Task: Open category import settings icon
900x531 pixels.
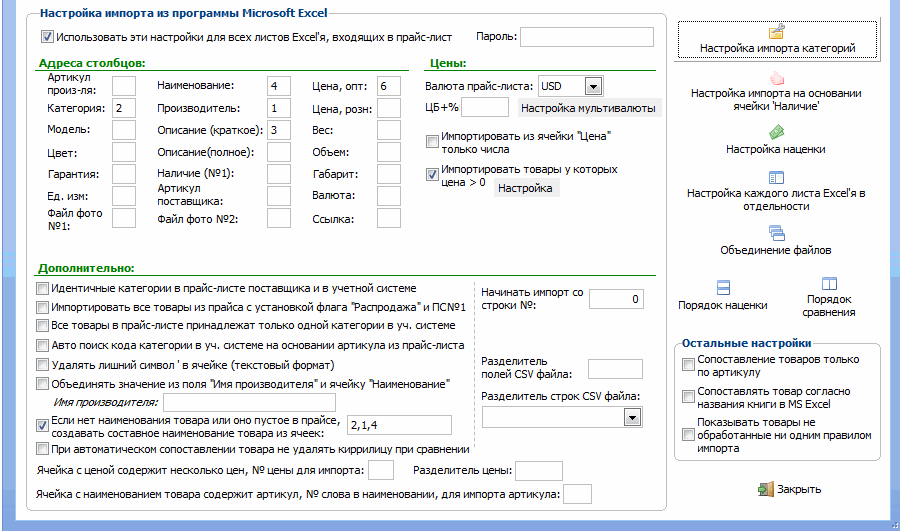Action: click(777, 31)
